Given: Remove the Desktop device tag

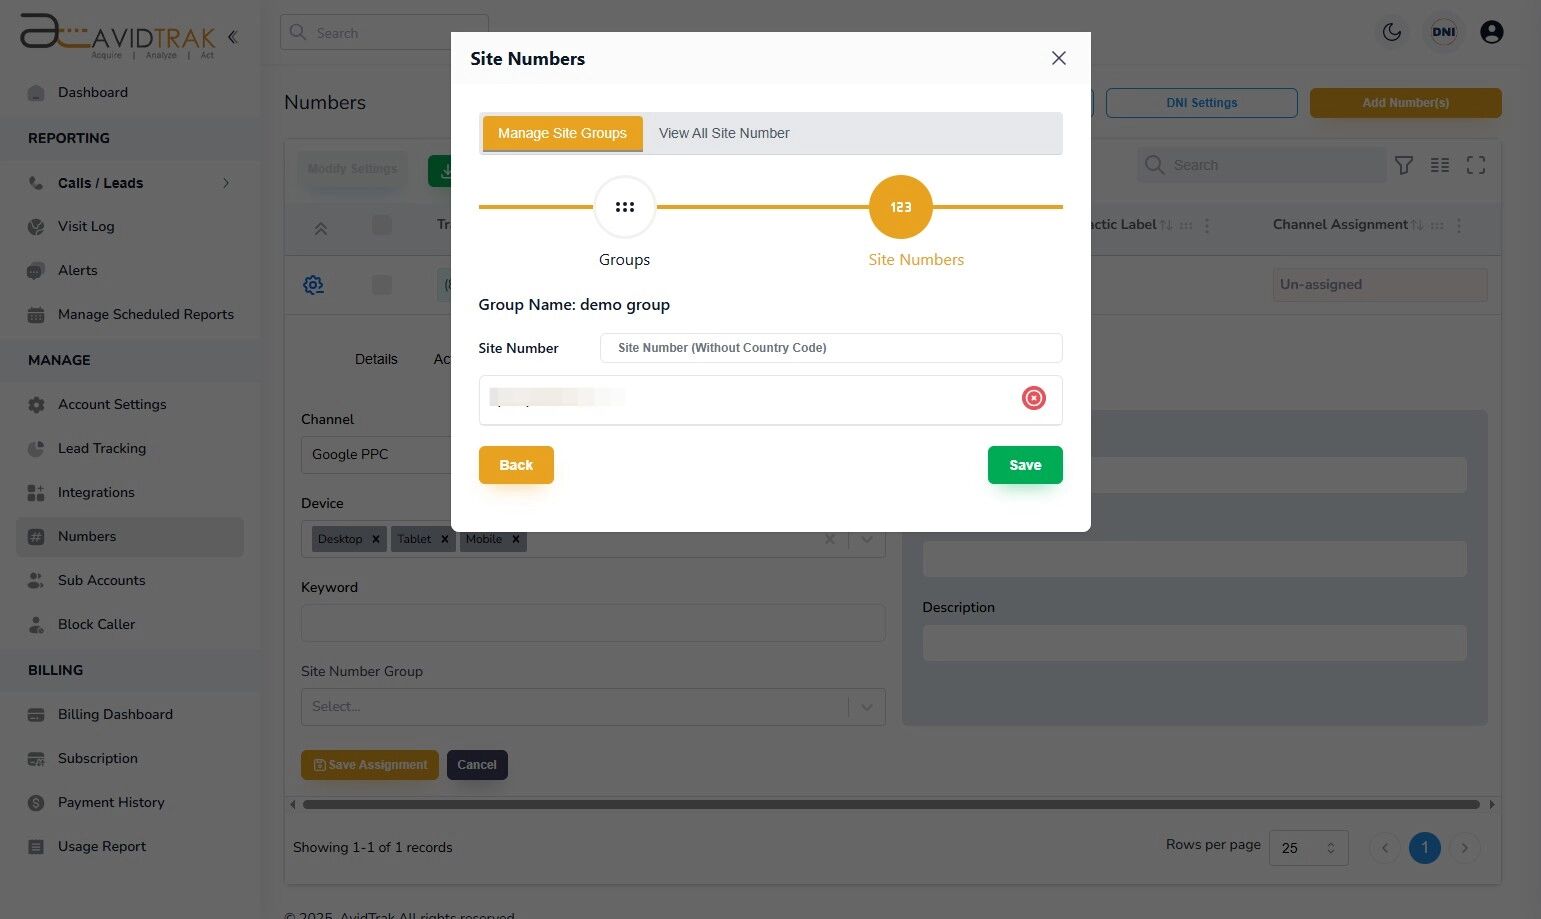Looking at the screenshot, I should [x=375, y=539].
